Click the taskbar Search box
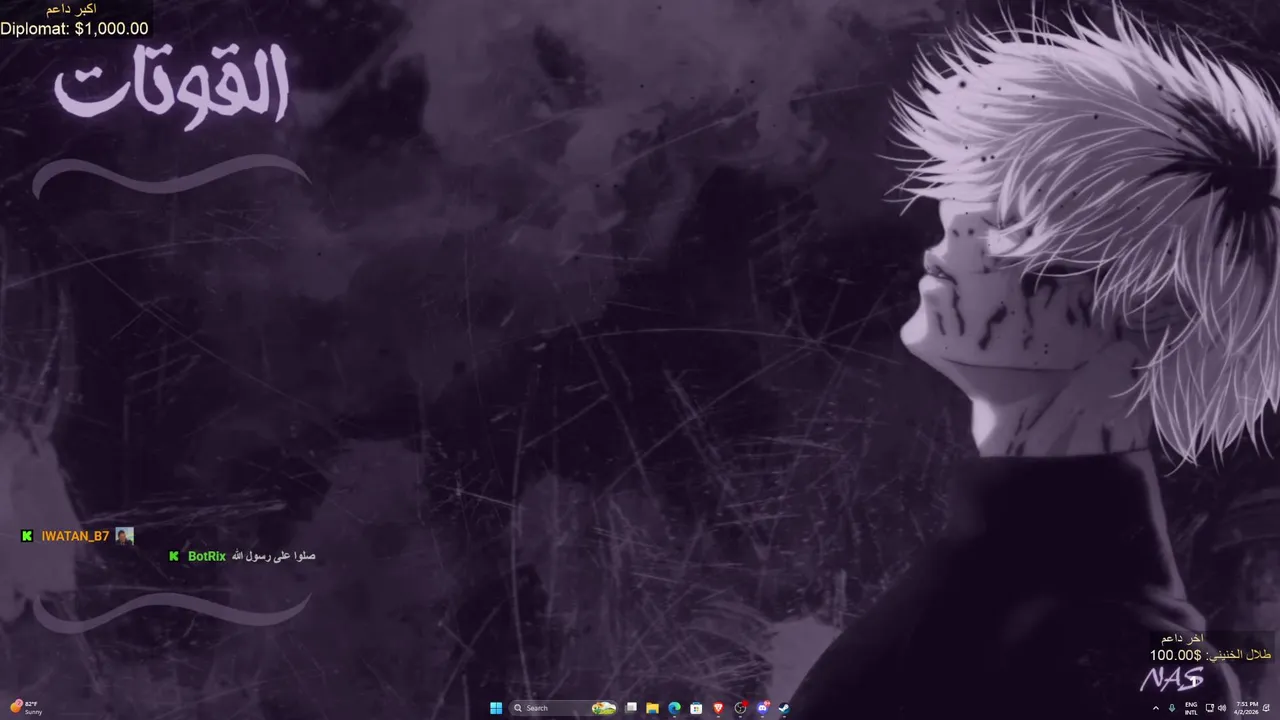This screenshot has height=720, width=1280. point(563,708)
